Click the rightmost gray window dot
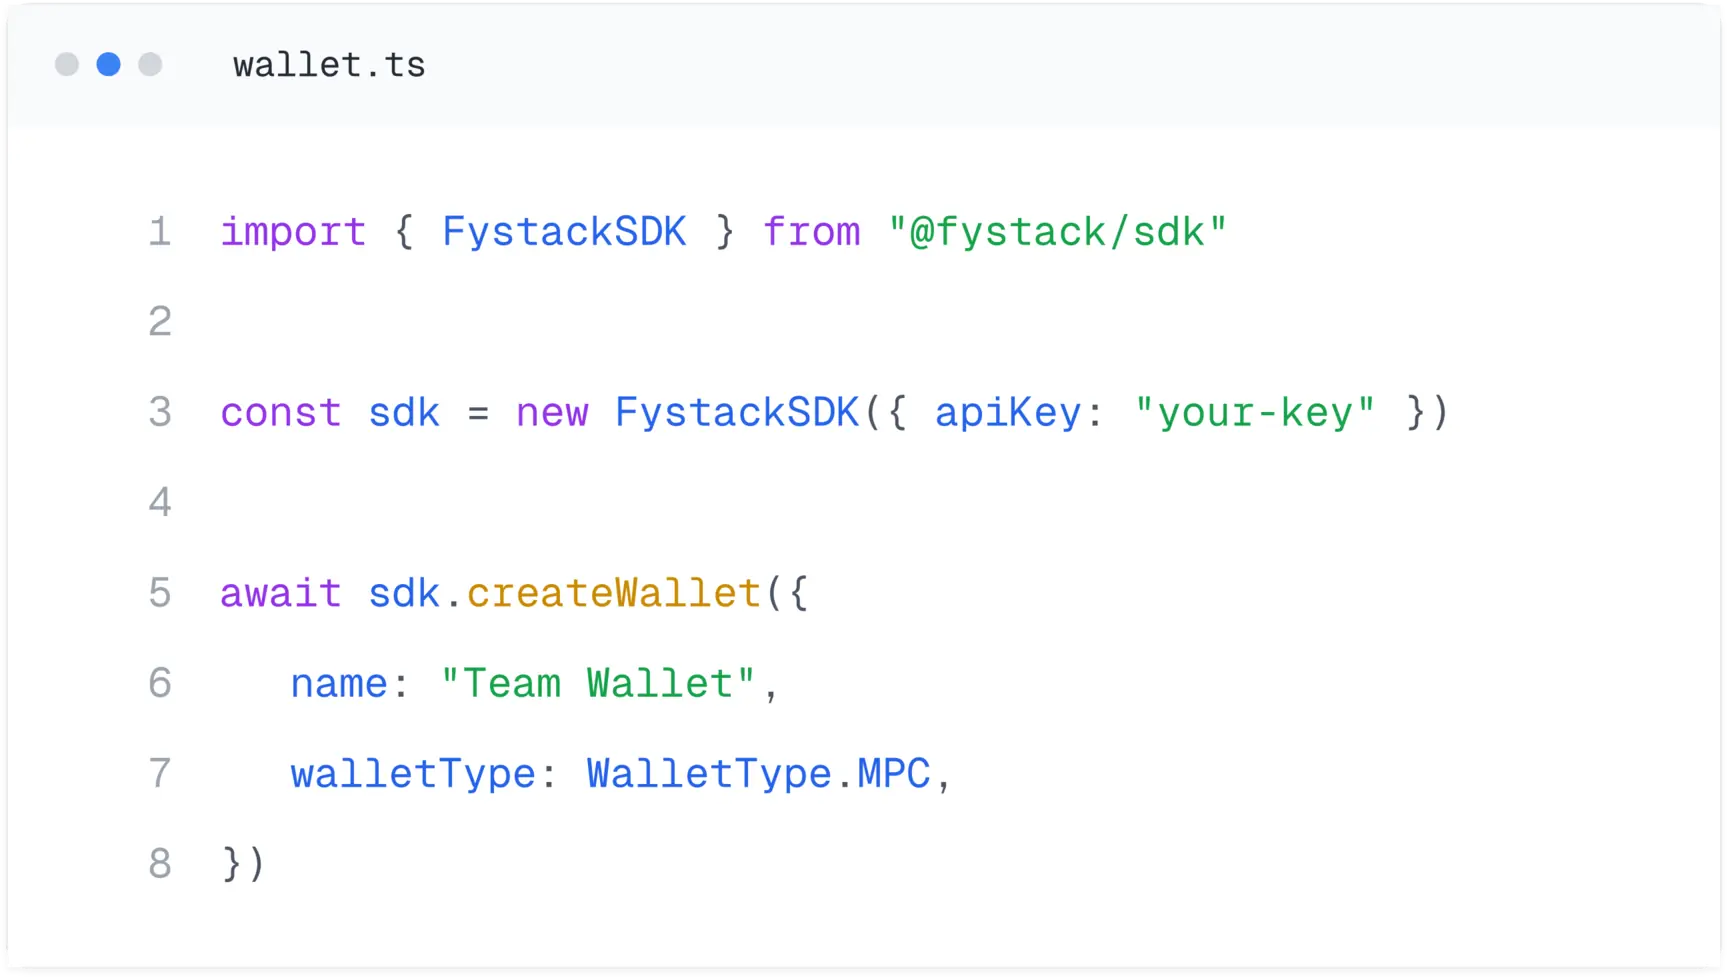The image size is (1728, 978). click(x=150, y=65)
